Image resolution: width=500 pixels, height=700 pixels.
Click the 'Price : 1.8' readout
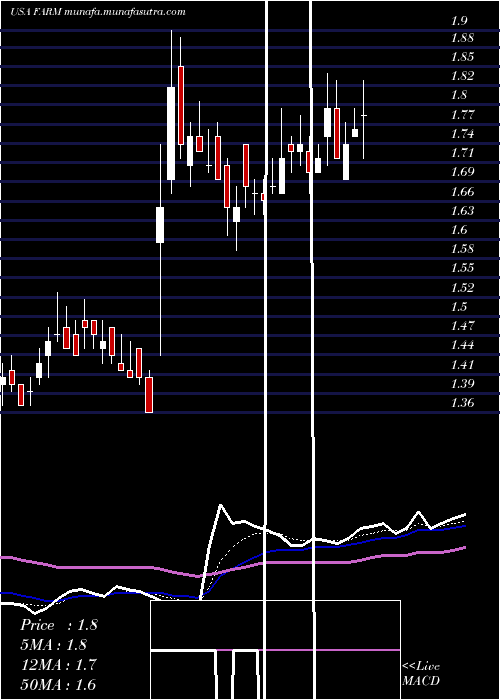(58, 625)
